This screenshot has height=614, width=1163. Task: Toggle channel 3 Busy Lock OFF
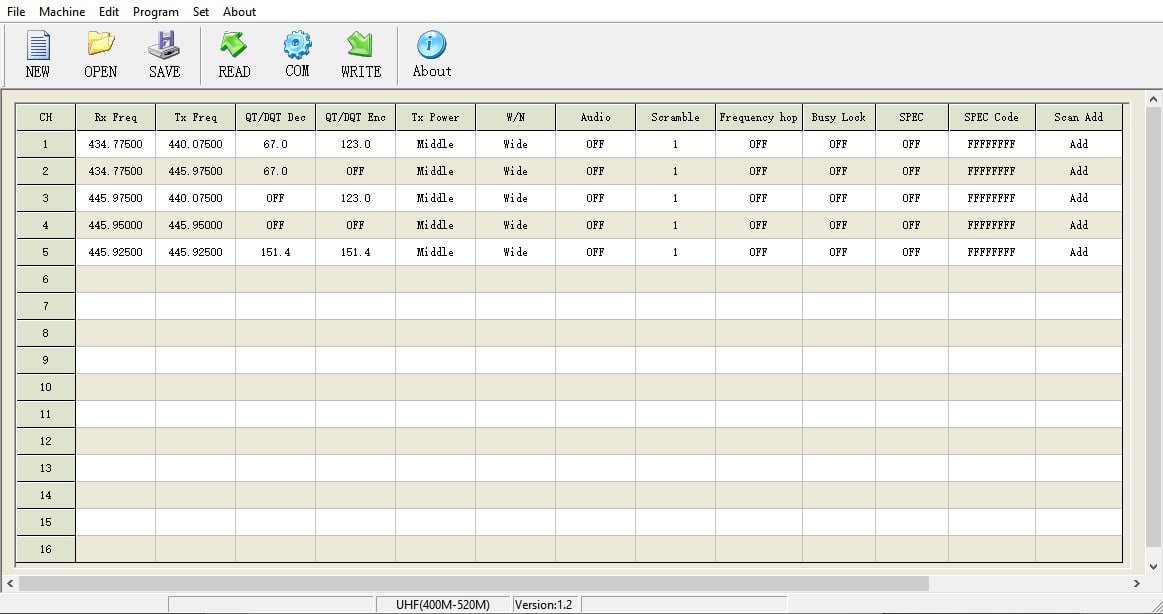[x=838, y=199]
